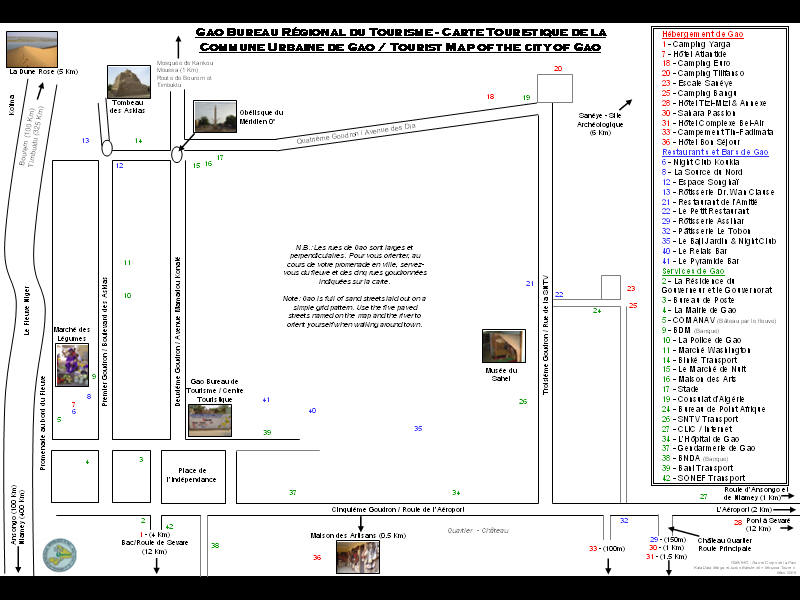This screenshot has width=800, height=600.
Task: Click the English 'Note: Gao is full of sand streets' paragraph
Action: coord(355,311)
